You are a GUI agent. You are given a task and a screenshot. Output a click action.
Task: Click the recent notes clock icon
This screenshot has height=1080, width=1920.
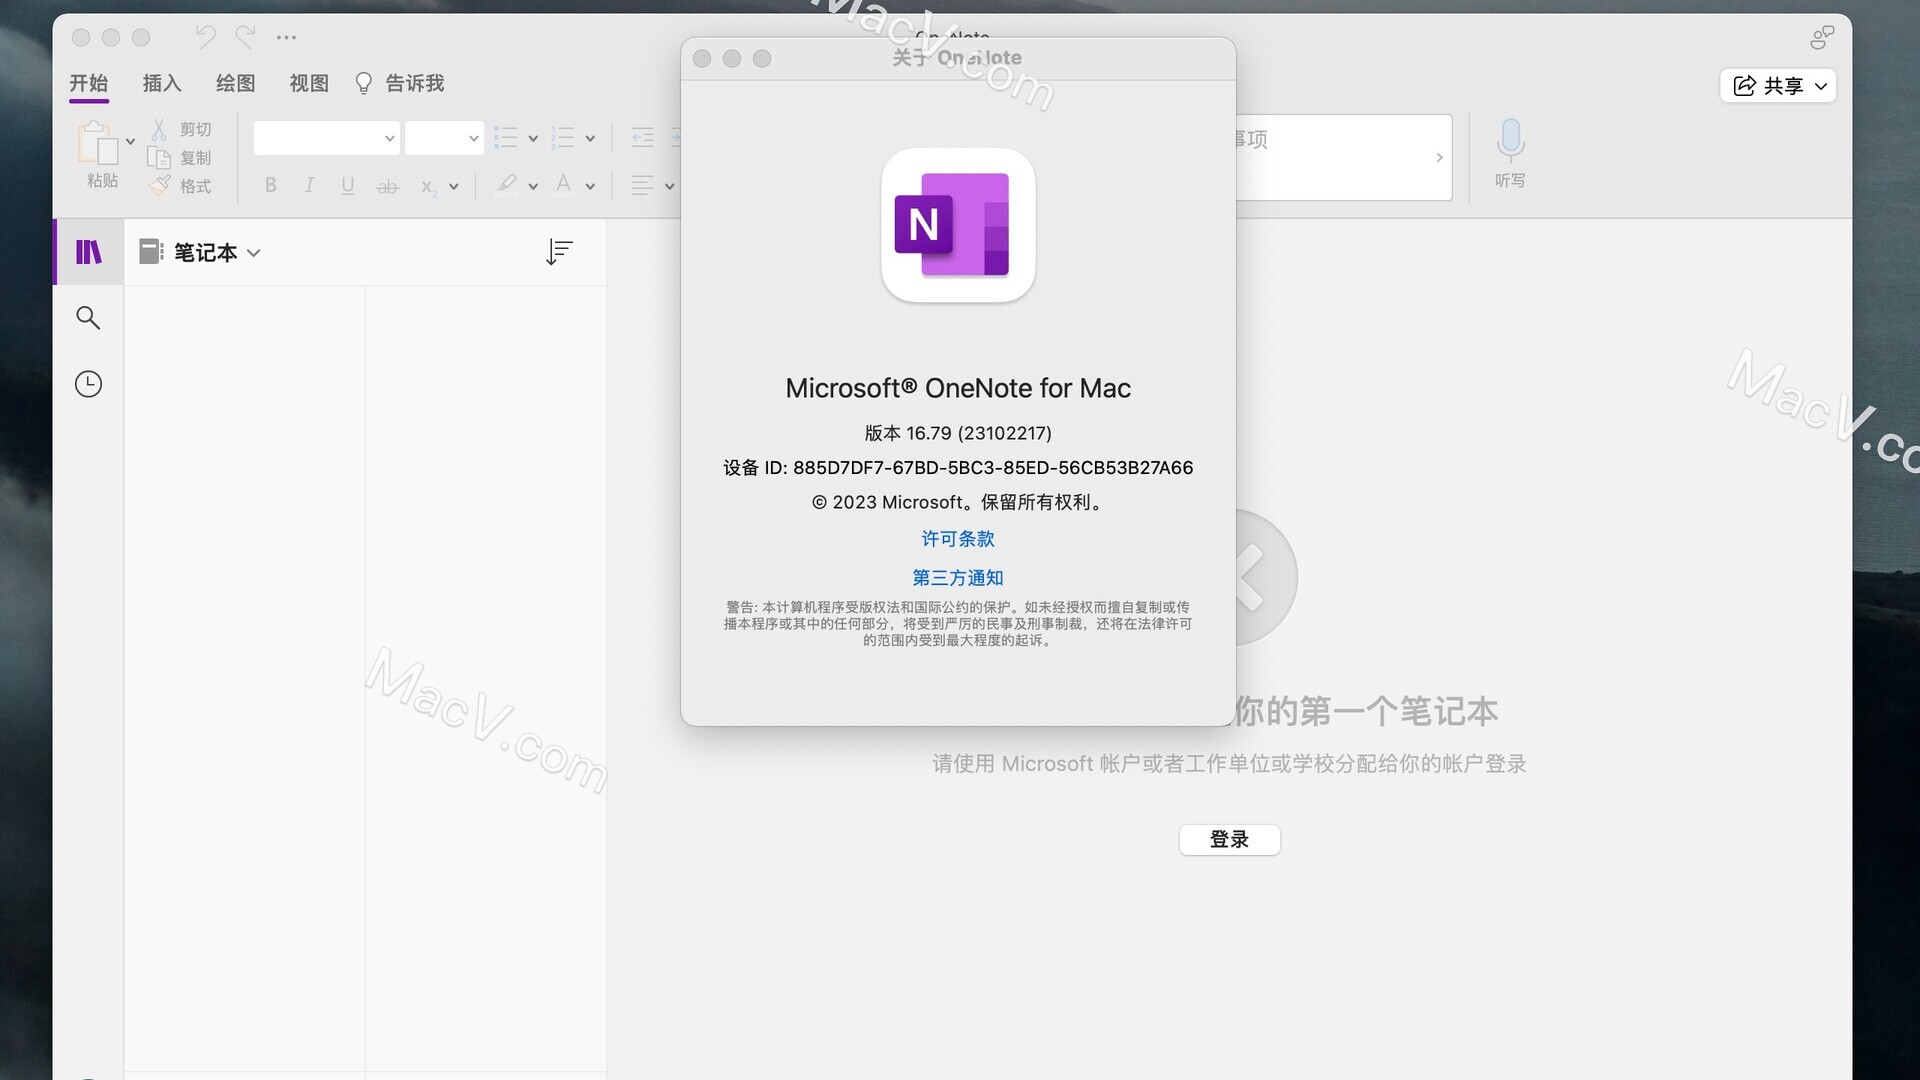click(88, 384)
